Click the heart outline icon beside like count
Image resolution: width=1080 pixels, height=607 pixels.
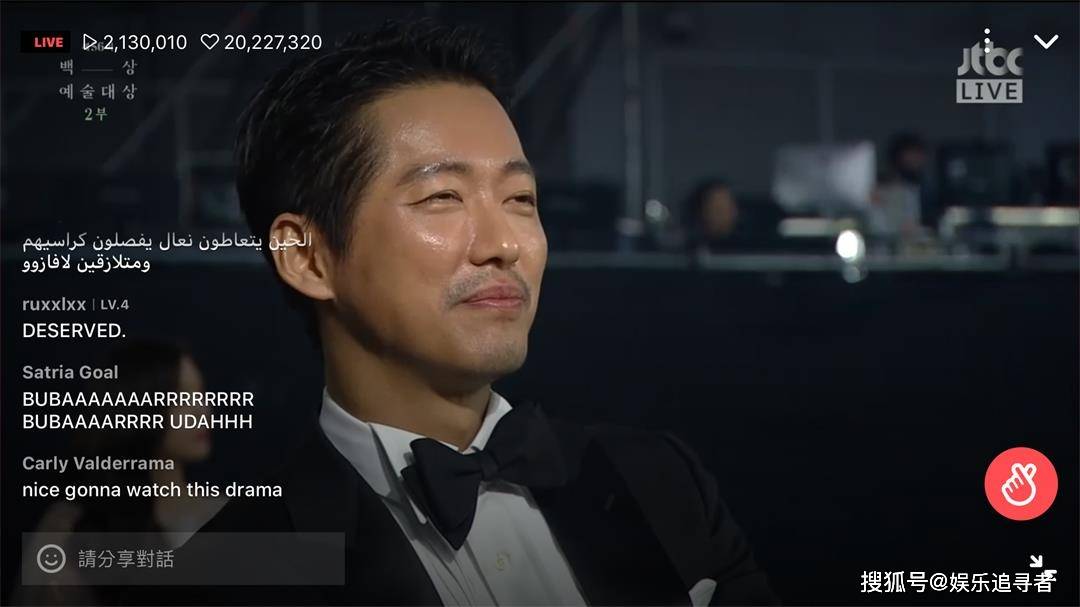click(209, 42)
